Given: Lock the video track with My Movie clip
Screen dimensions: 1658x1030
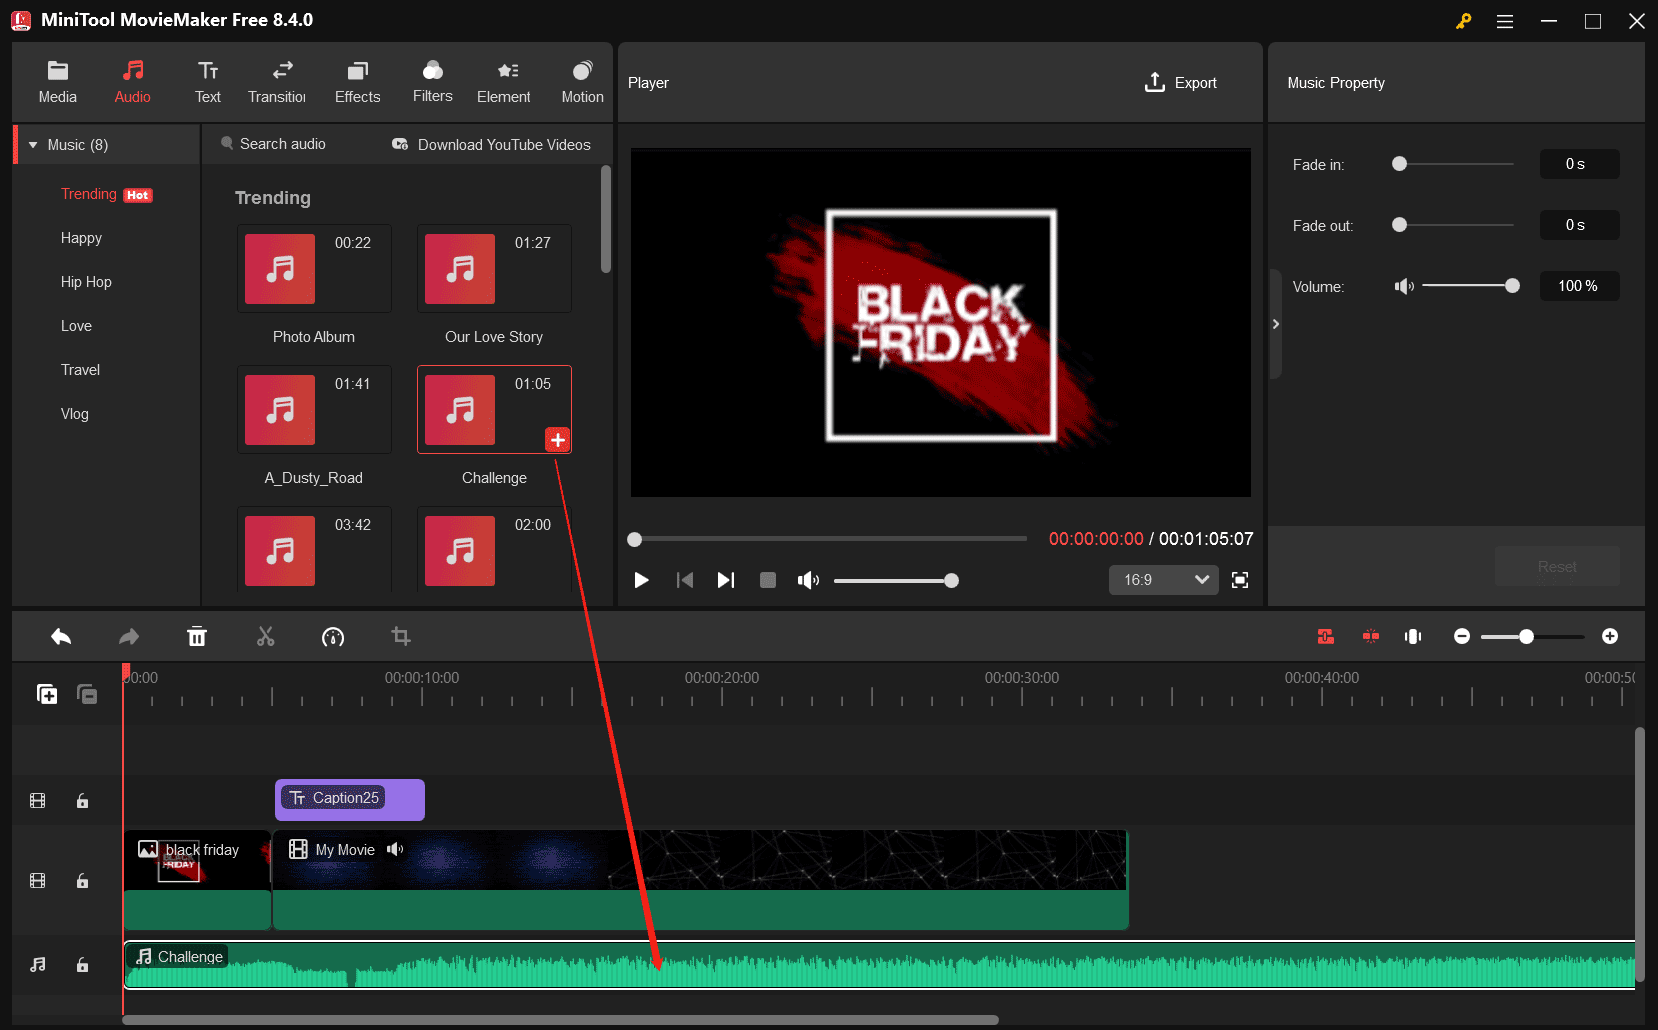Looking at the screenshot, I should [82, 881].
